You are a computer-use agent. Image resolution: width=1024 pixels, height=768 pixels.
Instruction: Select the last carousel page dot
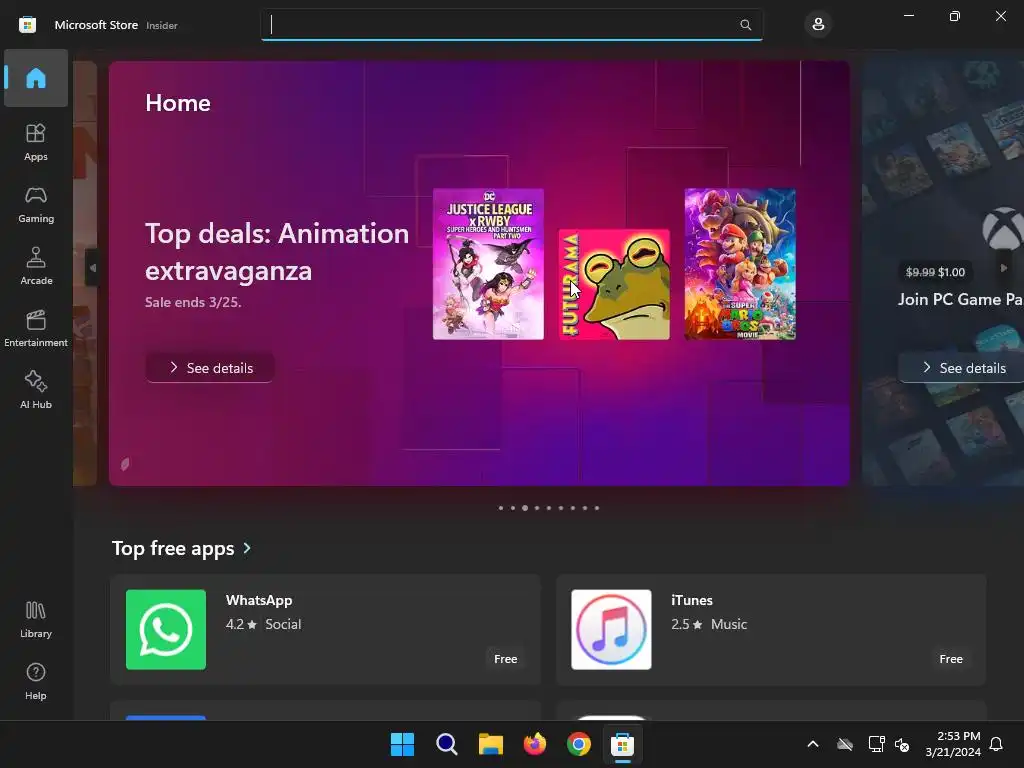tap(597, 508)
